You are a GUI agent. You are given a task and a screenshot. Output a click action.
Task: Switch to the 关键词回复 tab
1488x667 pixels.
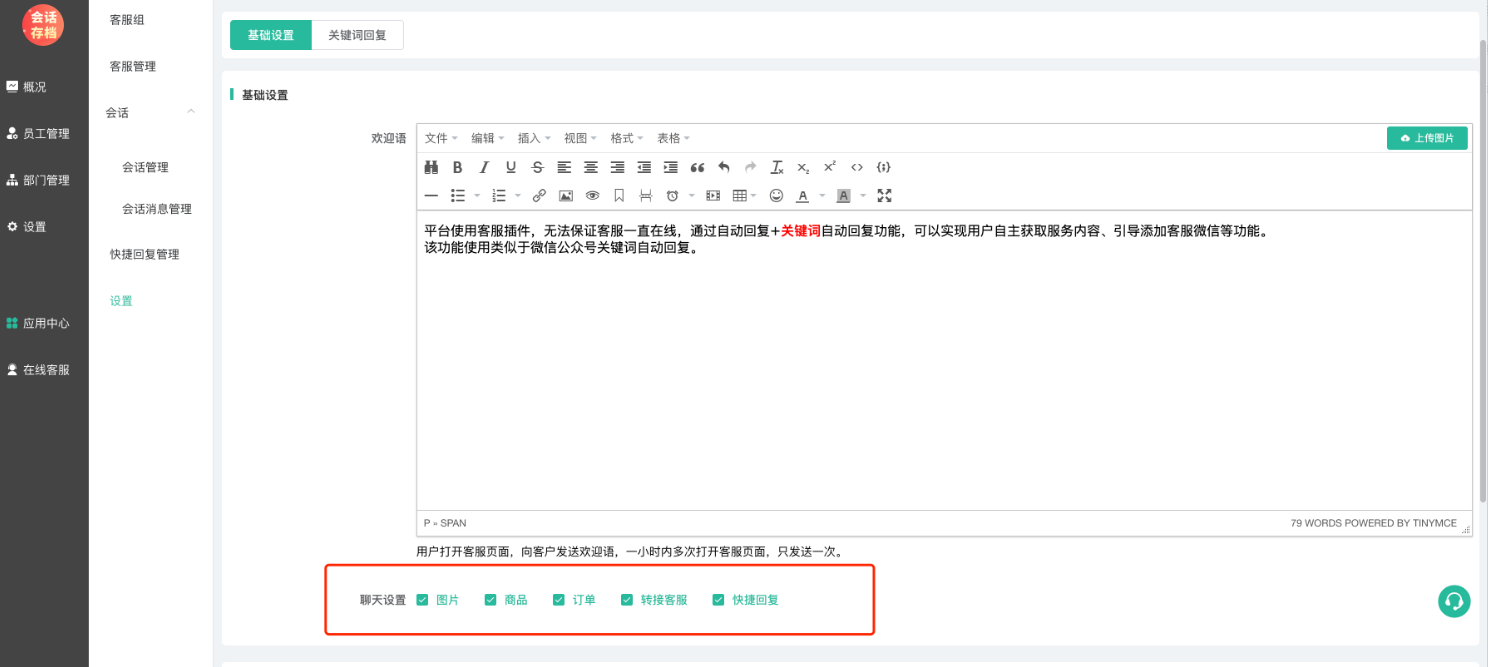coord(357,35)
